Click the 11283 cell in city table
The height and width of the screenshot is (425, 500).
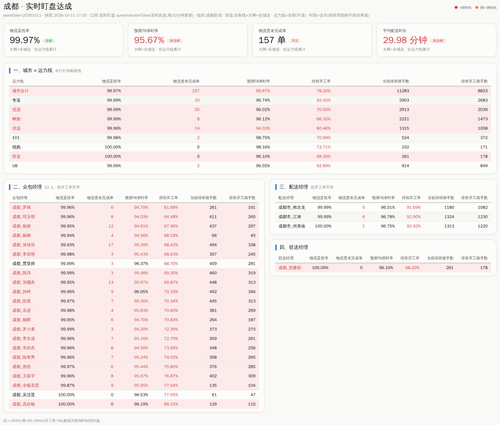[x=403, y=91]
